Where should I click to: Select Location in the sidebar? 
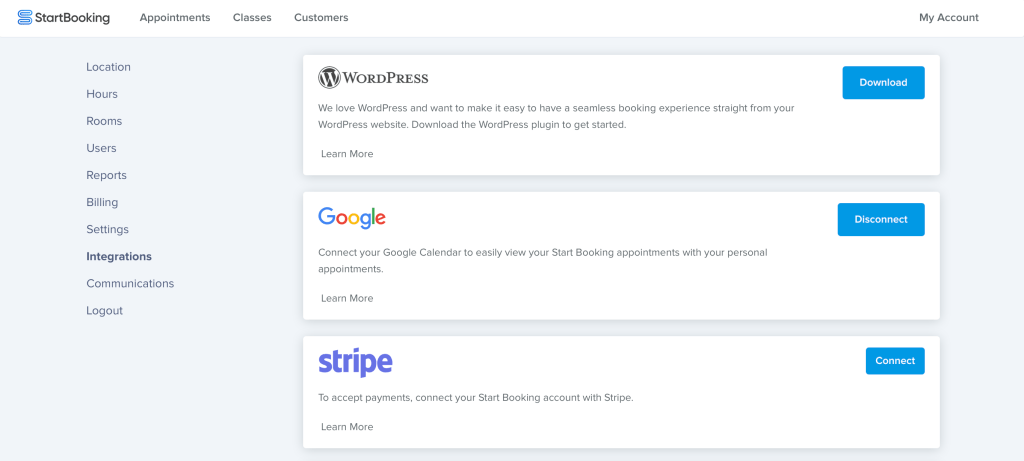tap(108, 67)
